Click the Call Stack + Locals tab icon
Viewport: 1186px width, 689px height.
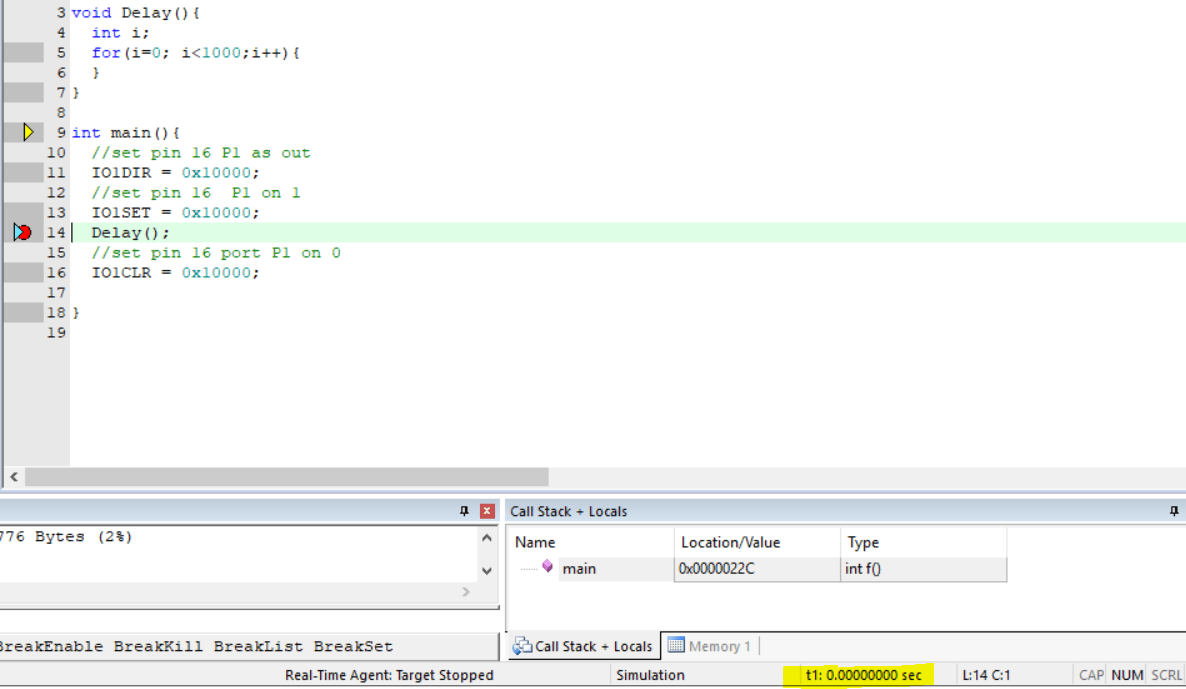click(521, 646)
